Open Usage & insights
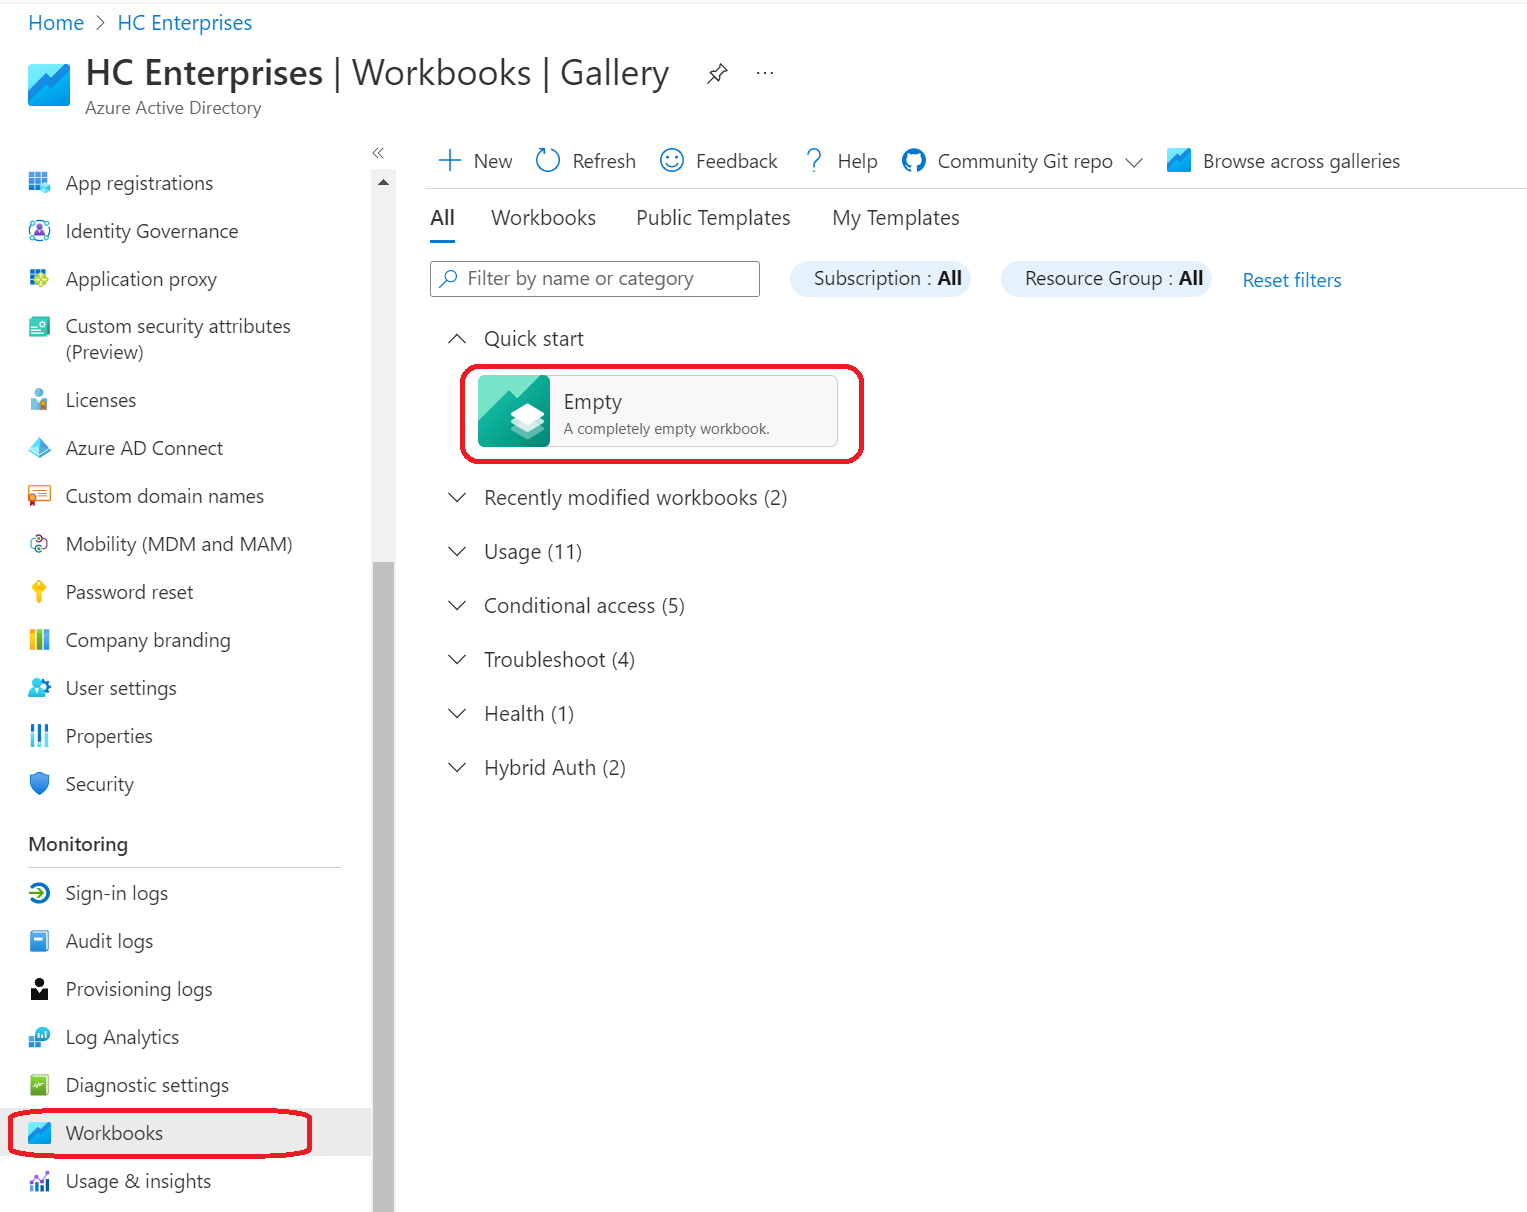The width and height of the screenshot is (1527, 1212). coord(137,1181)
